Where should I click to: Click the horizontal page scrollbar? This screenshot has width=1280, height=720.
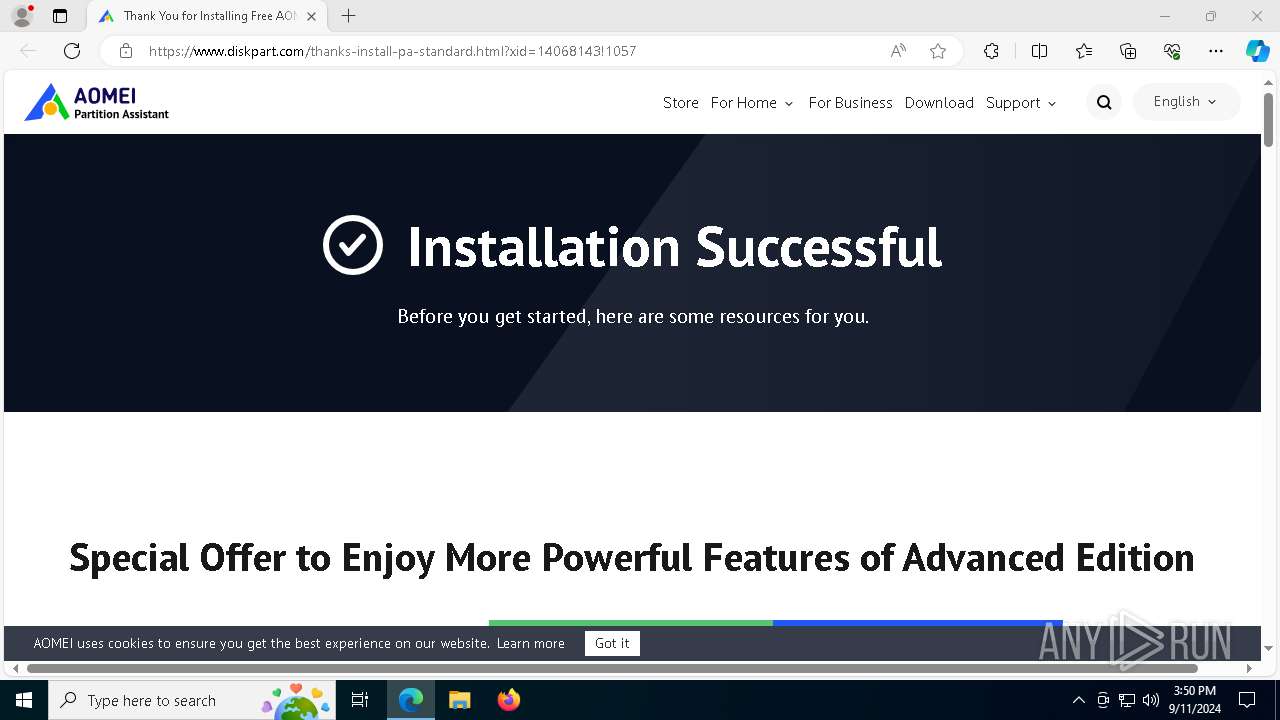pyautogui.click(x=612, y=668)
